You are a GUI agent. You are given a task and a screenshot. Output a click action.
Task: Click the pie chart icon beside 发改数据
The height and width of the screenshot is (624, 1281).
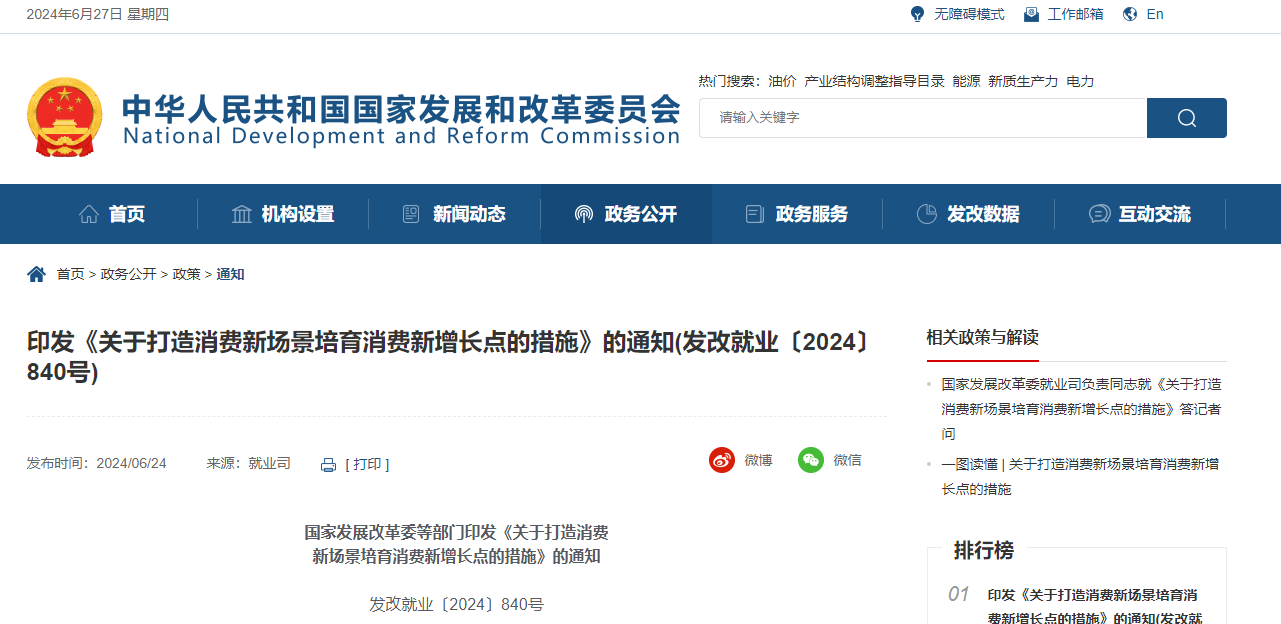pyautogui.click(x=927, y=214)
